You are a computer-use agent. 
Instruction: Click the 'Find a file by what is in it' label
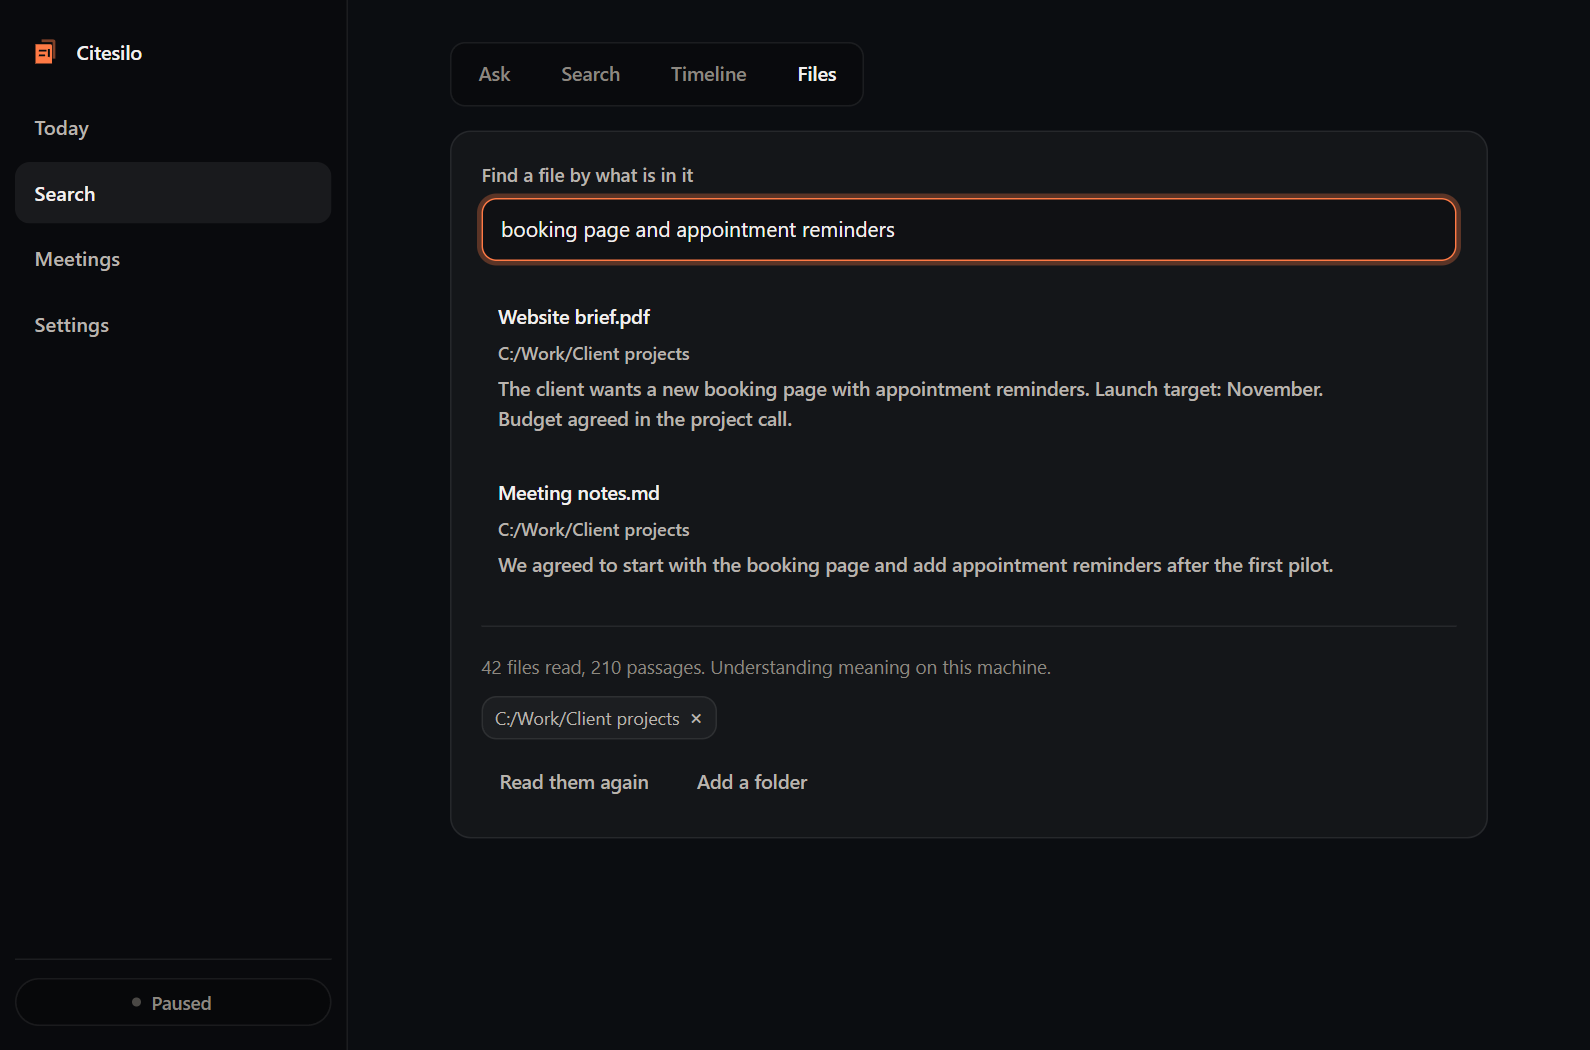[587, 175]
